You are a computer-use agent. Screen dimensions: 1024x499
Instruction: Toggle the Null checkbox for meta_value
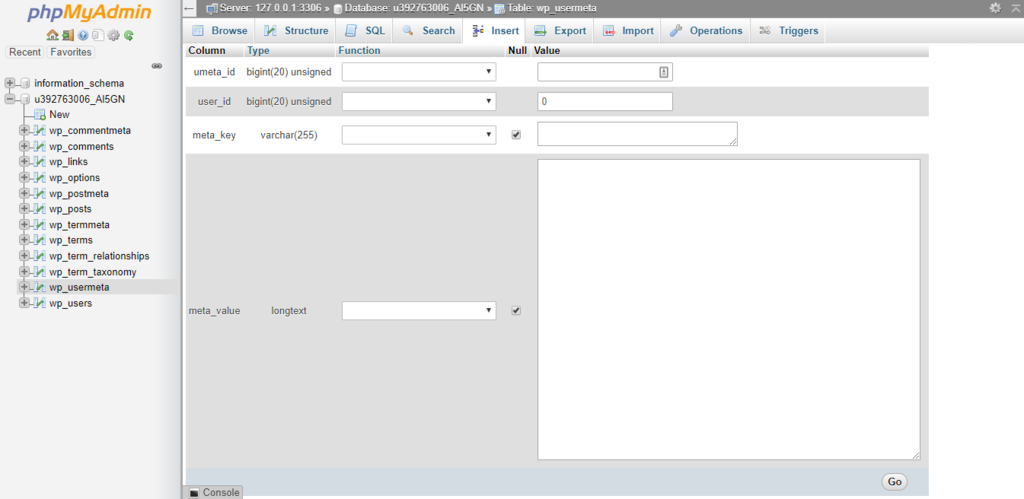coord(516,311)
